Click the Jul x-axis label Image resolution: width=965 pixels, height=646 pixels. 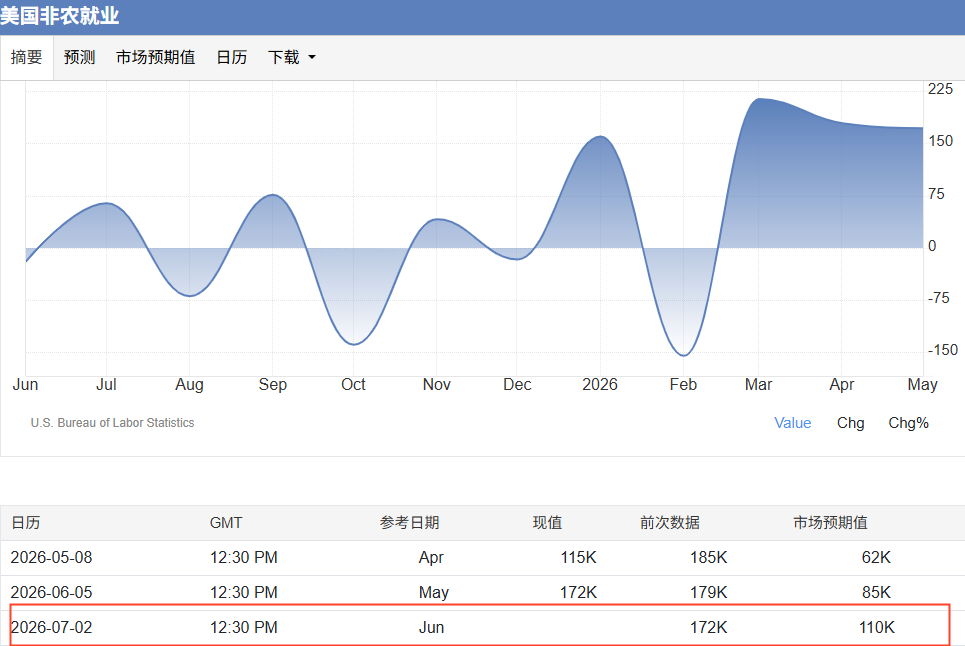[x=106, y=385]
